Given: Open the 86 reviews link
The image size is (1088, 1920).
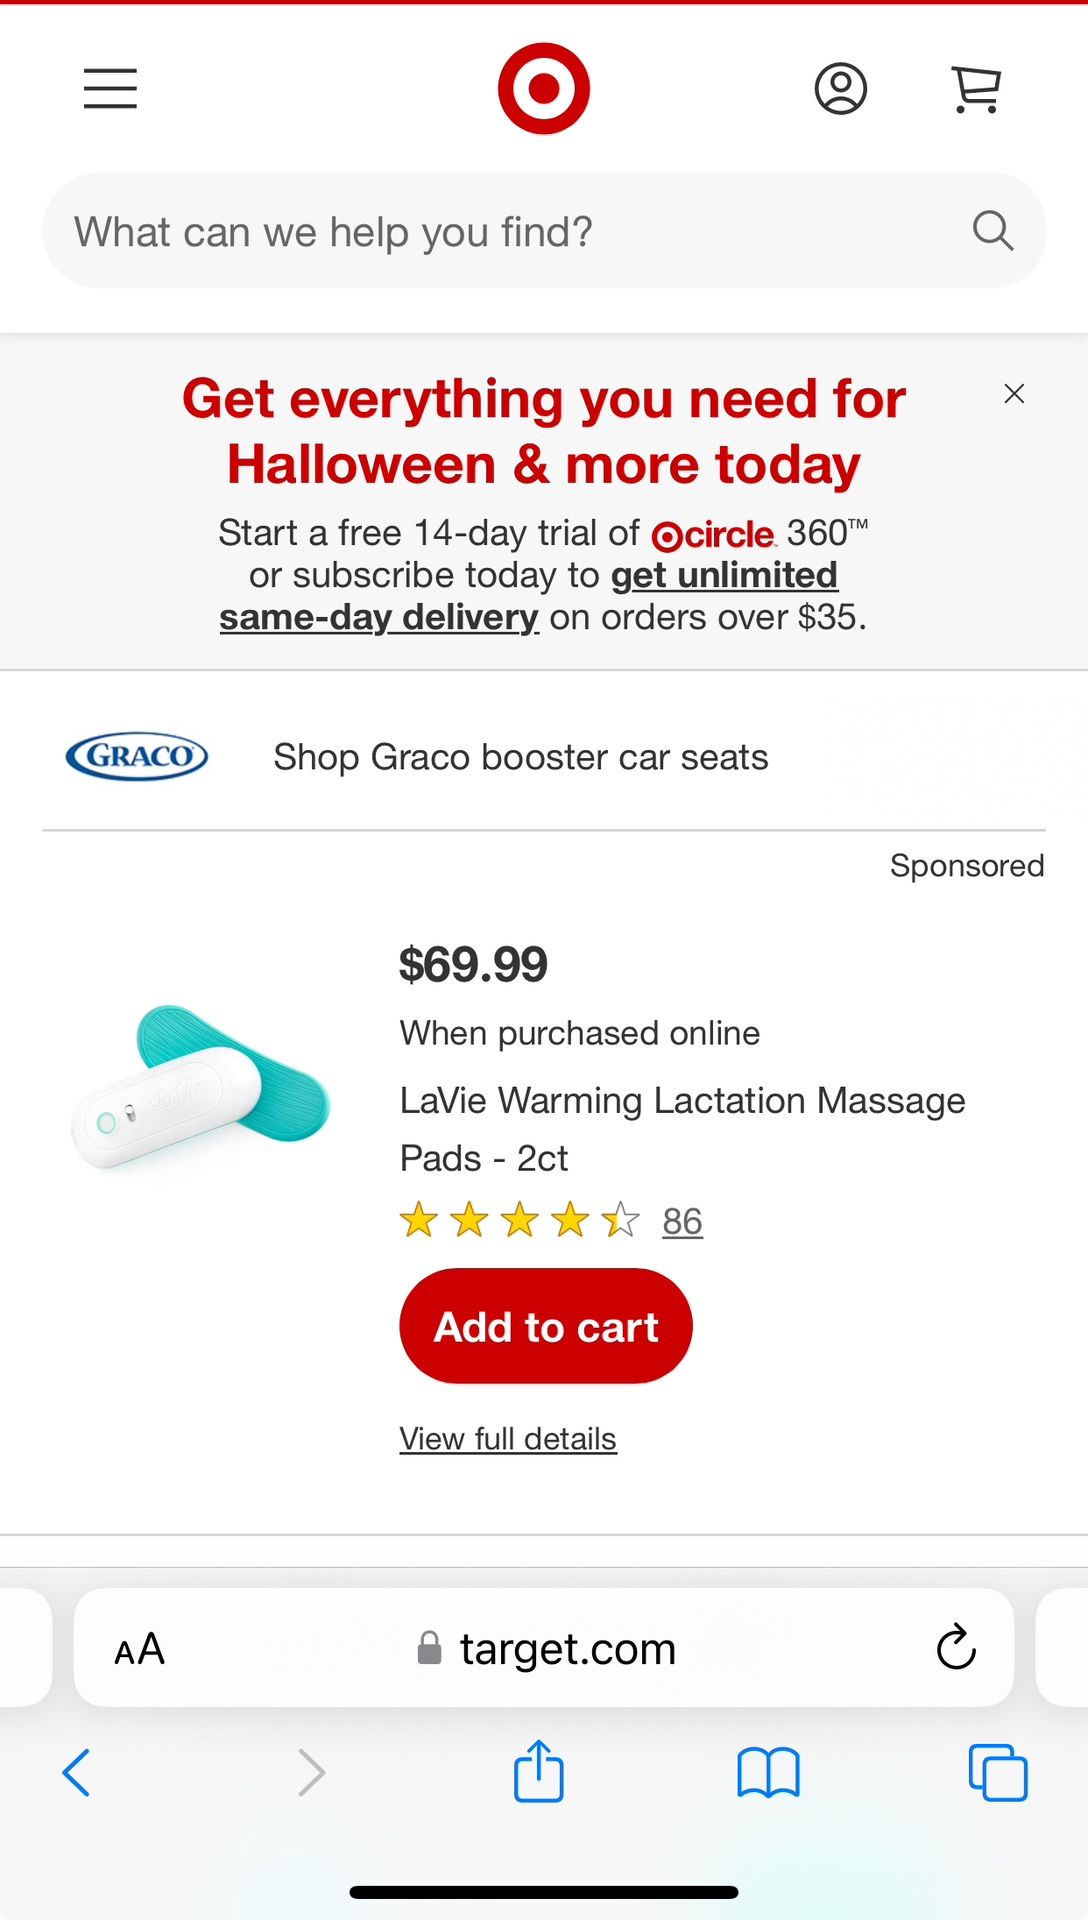Looking at the screenshot, I should 682,1221.
